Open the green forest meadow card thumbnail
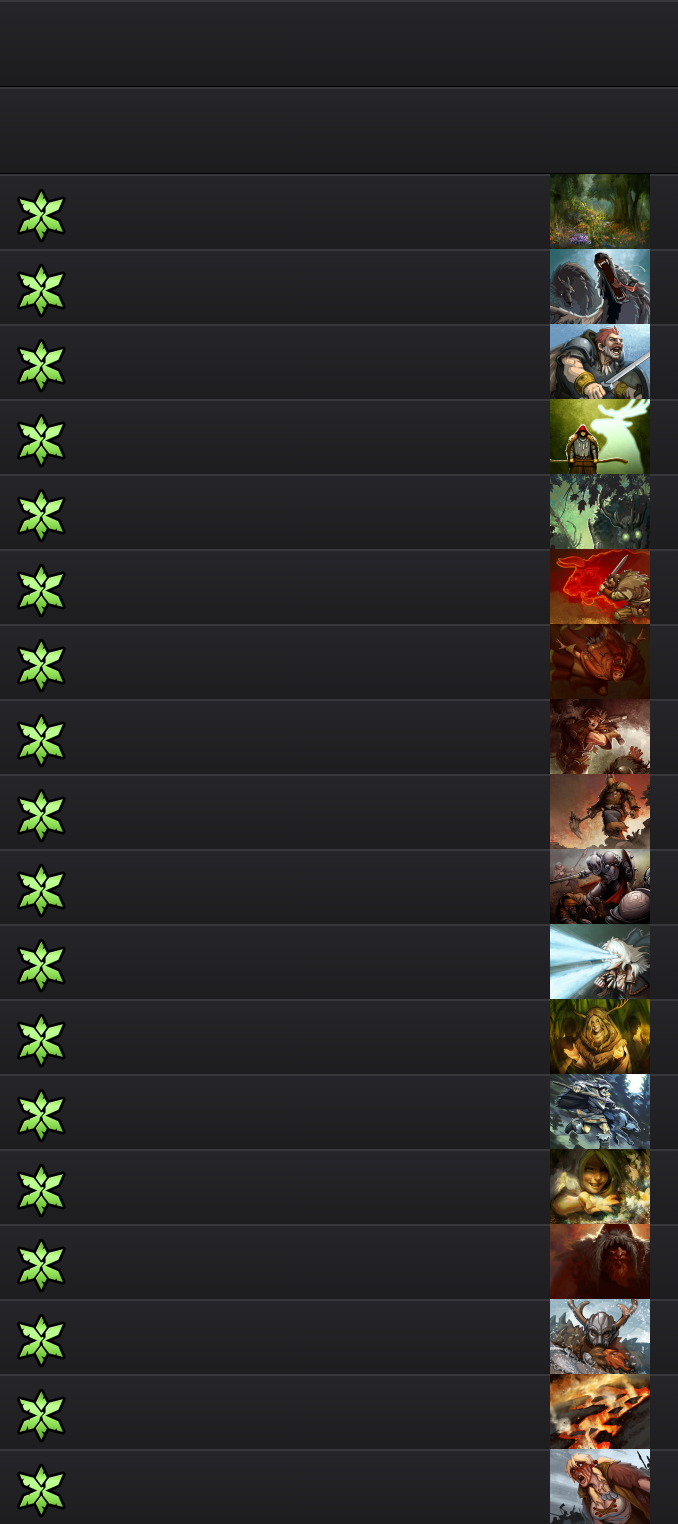The image size is (678, 1524). pyautogui.click(x=600, y=211)
